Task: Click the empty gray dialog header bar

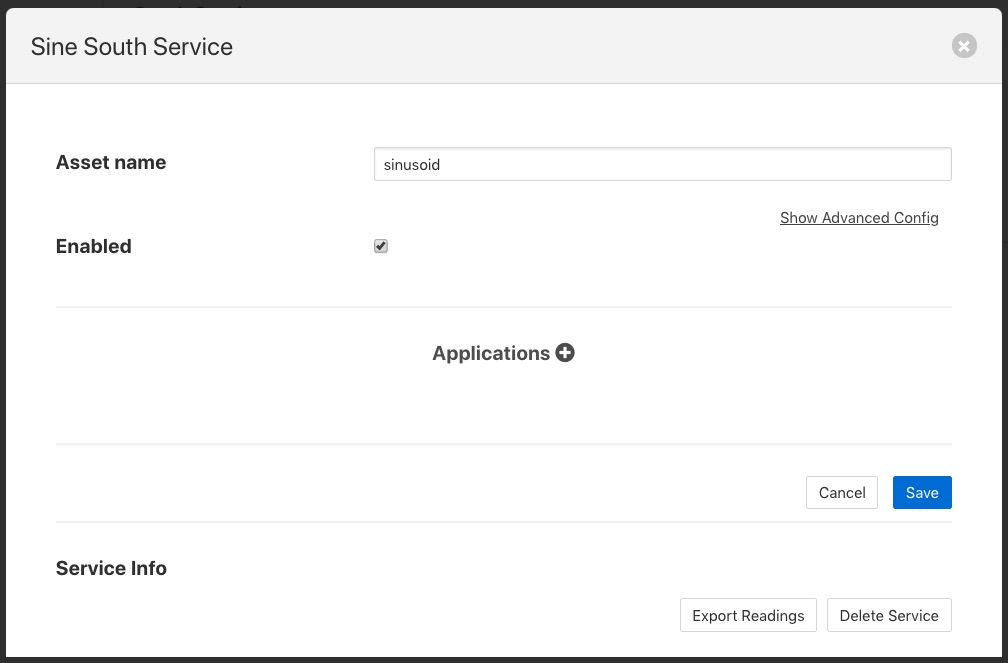Action: click(600, 46)
